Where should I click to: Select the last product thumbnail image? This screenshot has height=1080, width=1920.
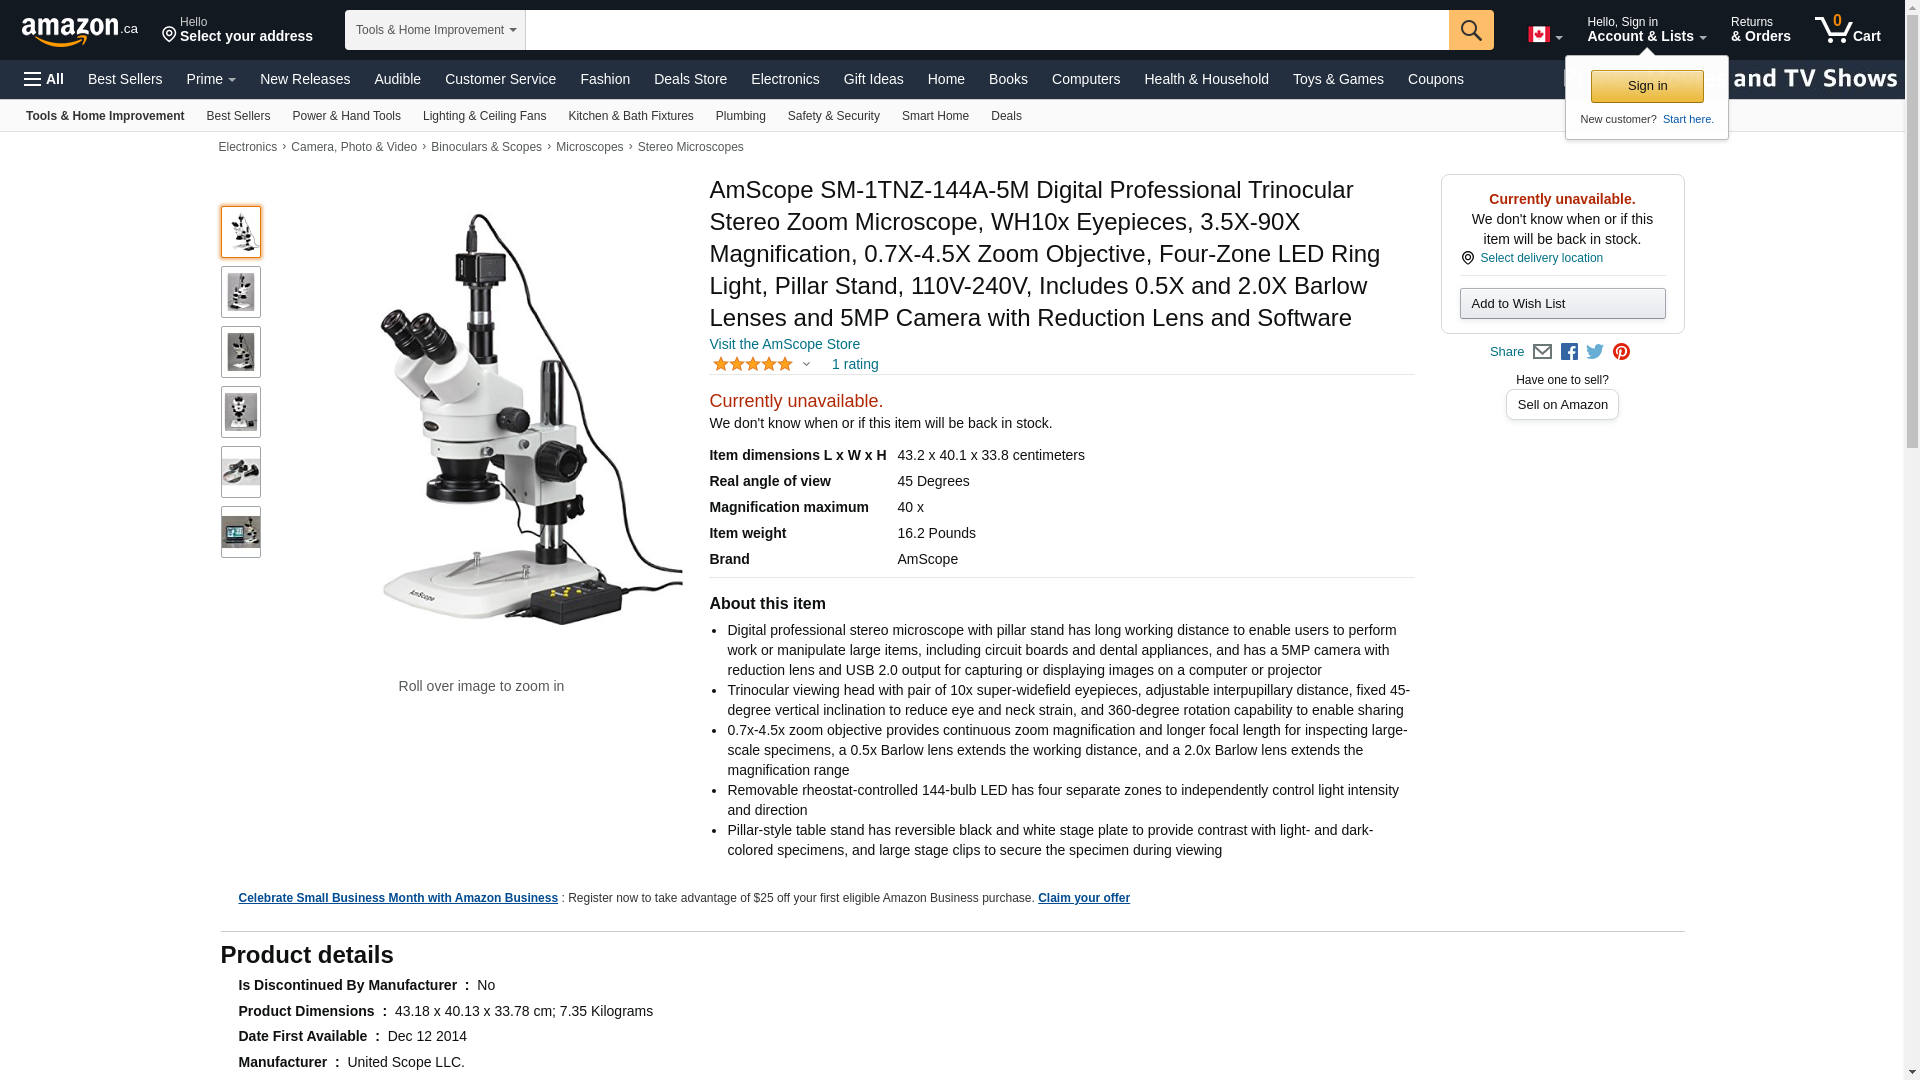coord(241,532)
